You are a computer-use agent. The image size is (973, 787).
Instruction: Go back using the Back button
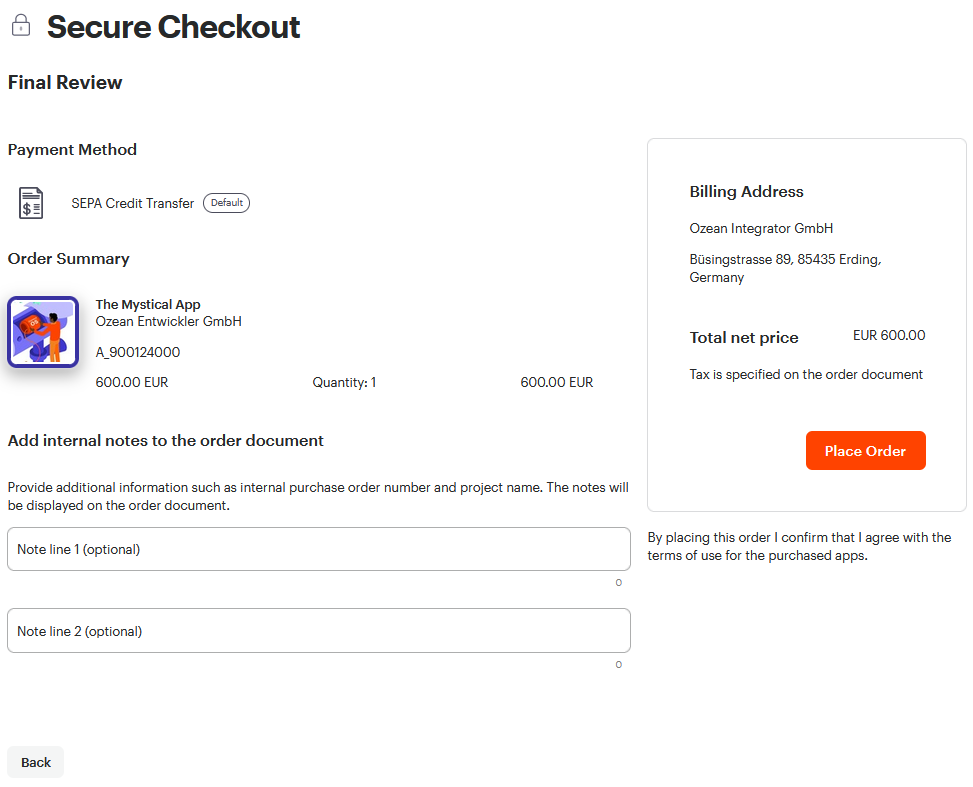click(x=35, y=762)
